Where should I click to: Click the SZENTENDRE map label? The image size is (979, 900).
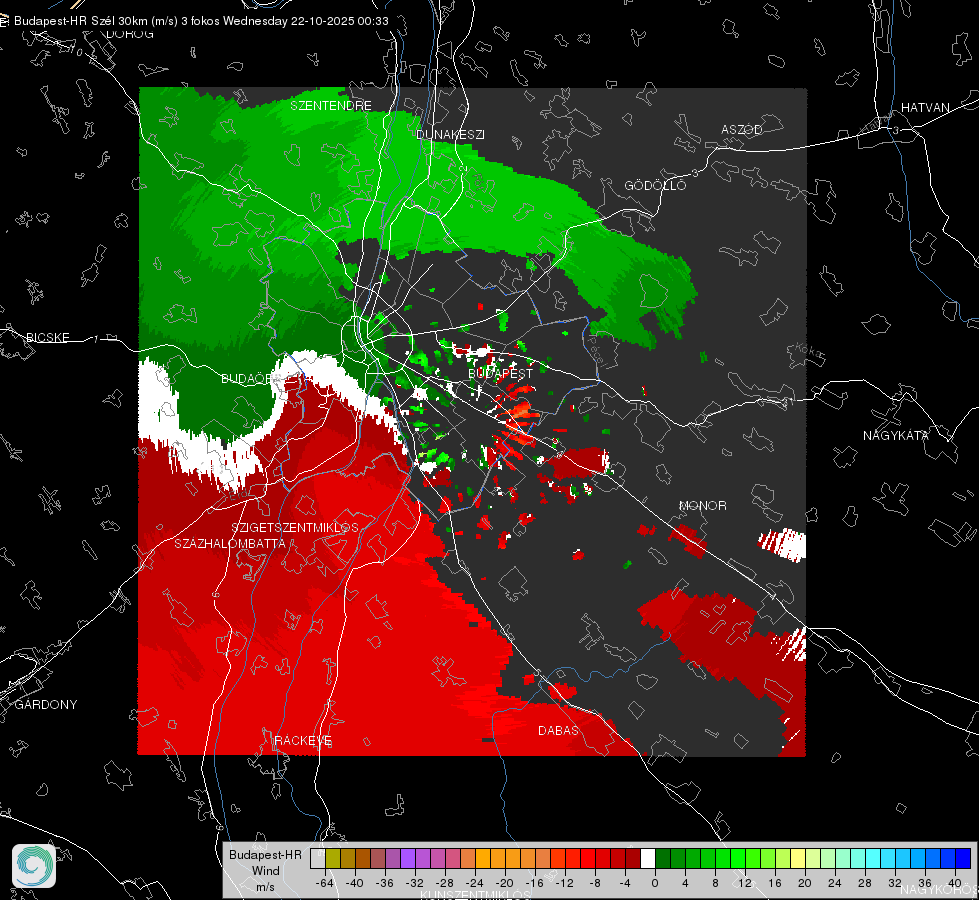331,106
